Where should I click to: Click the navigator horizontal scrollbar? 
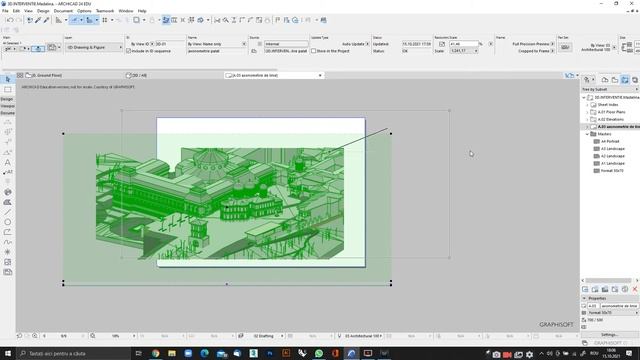coord(609,280)
